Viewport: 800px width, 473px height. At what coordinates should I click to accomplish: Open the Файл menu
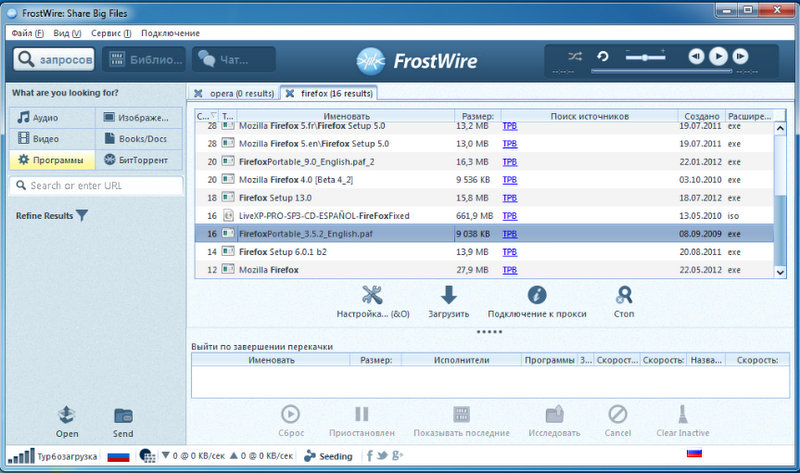pyautogui.click(x=28, y=33)
